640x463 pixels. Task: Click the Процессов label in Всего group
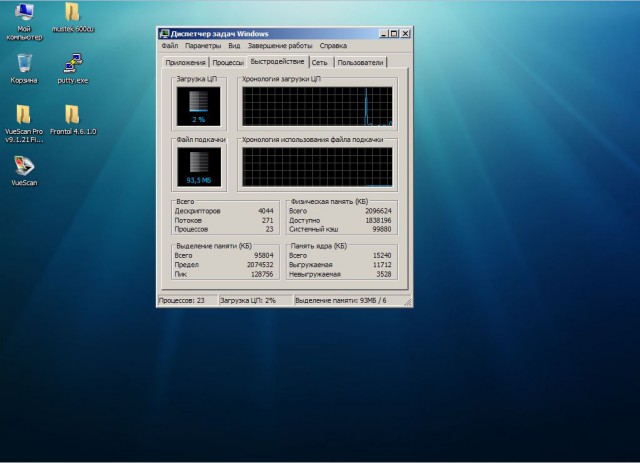(191, 229)
